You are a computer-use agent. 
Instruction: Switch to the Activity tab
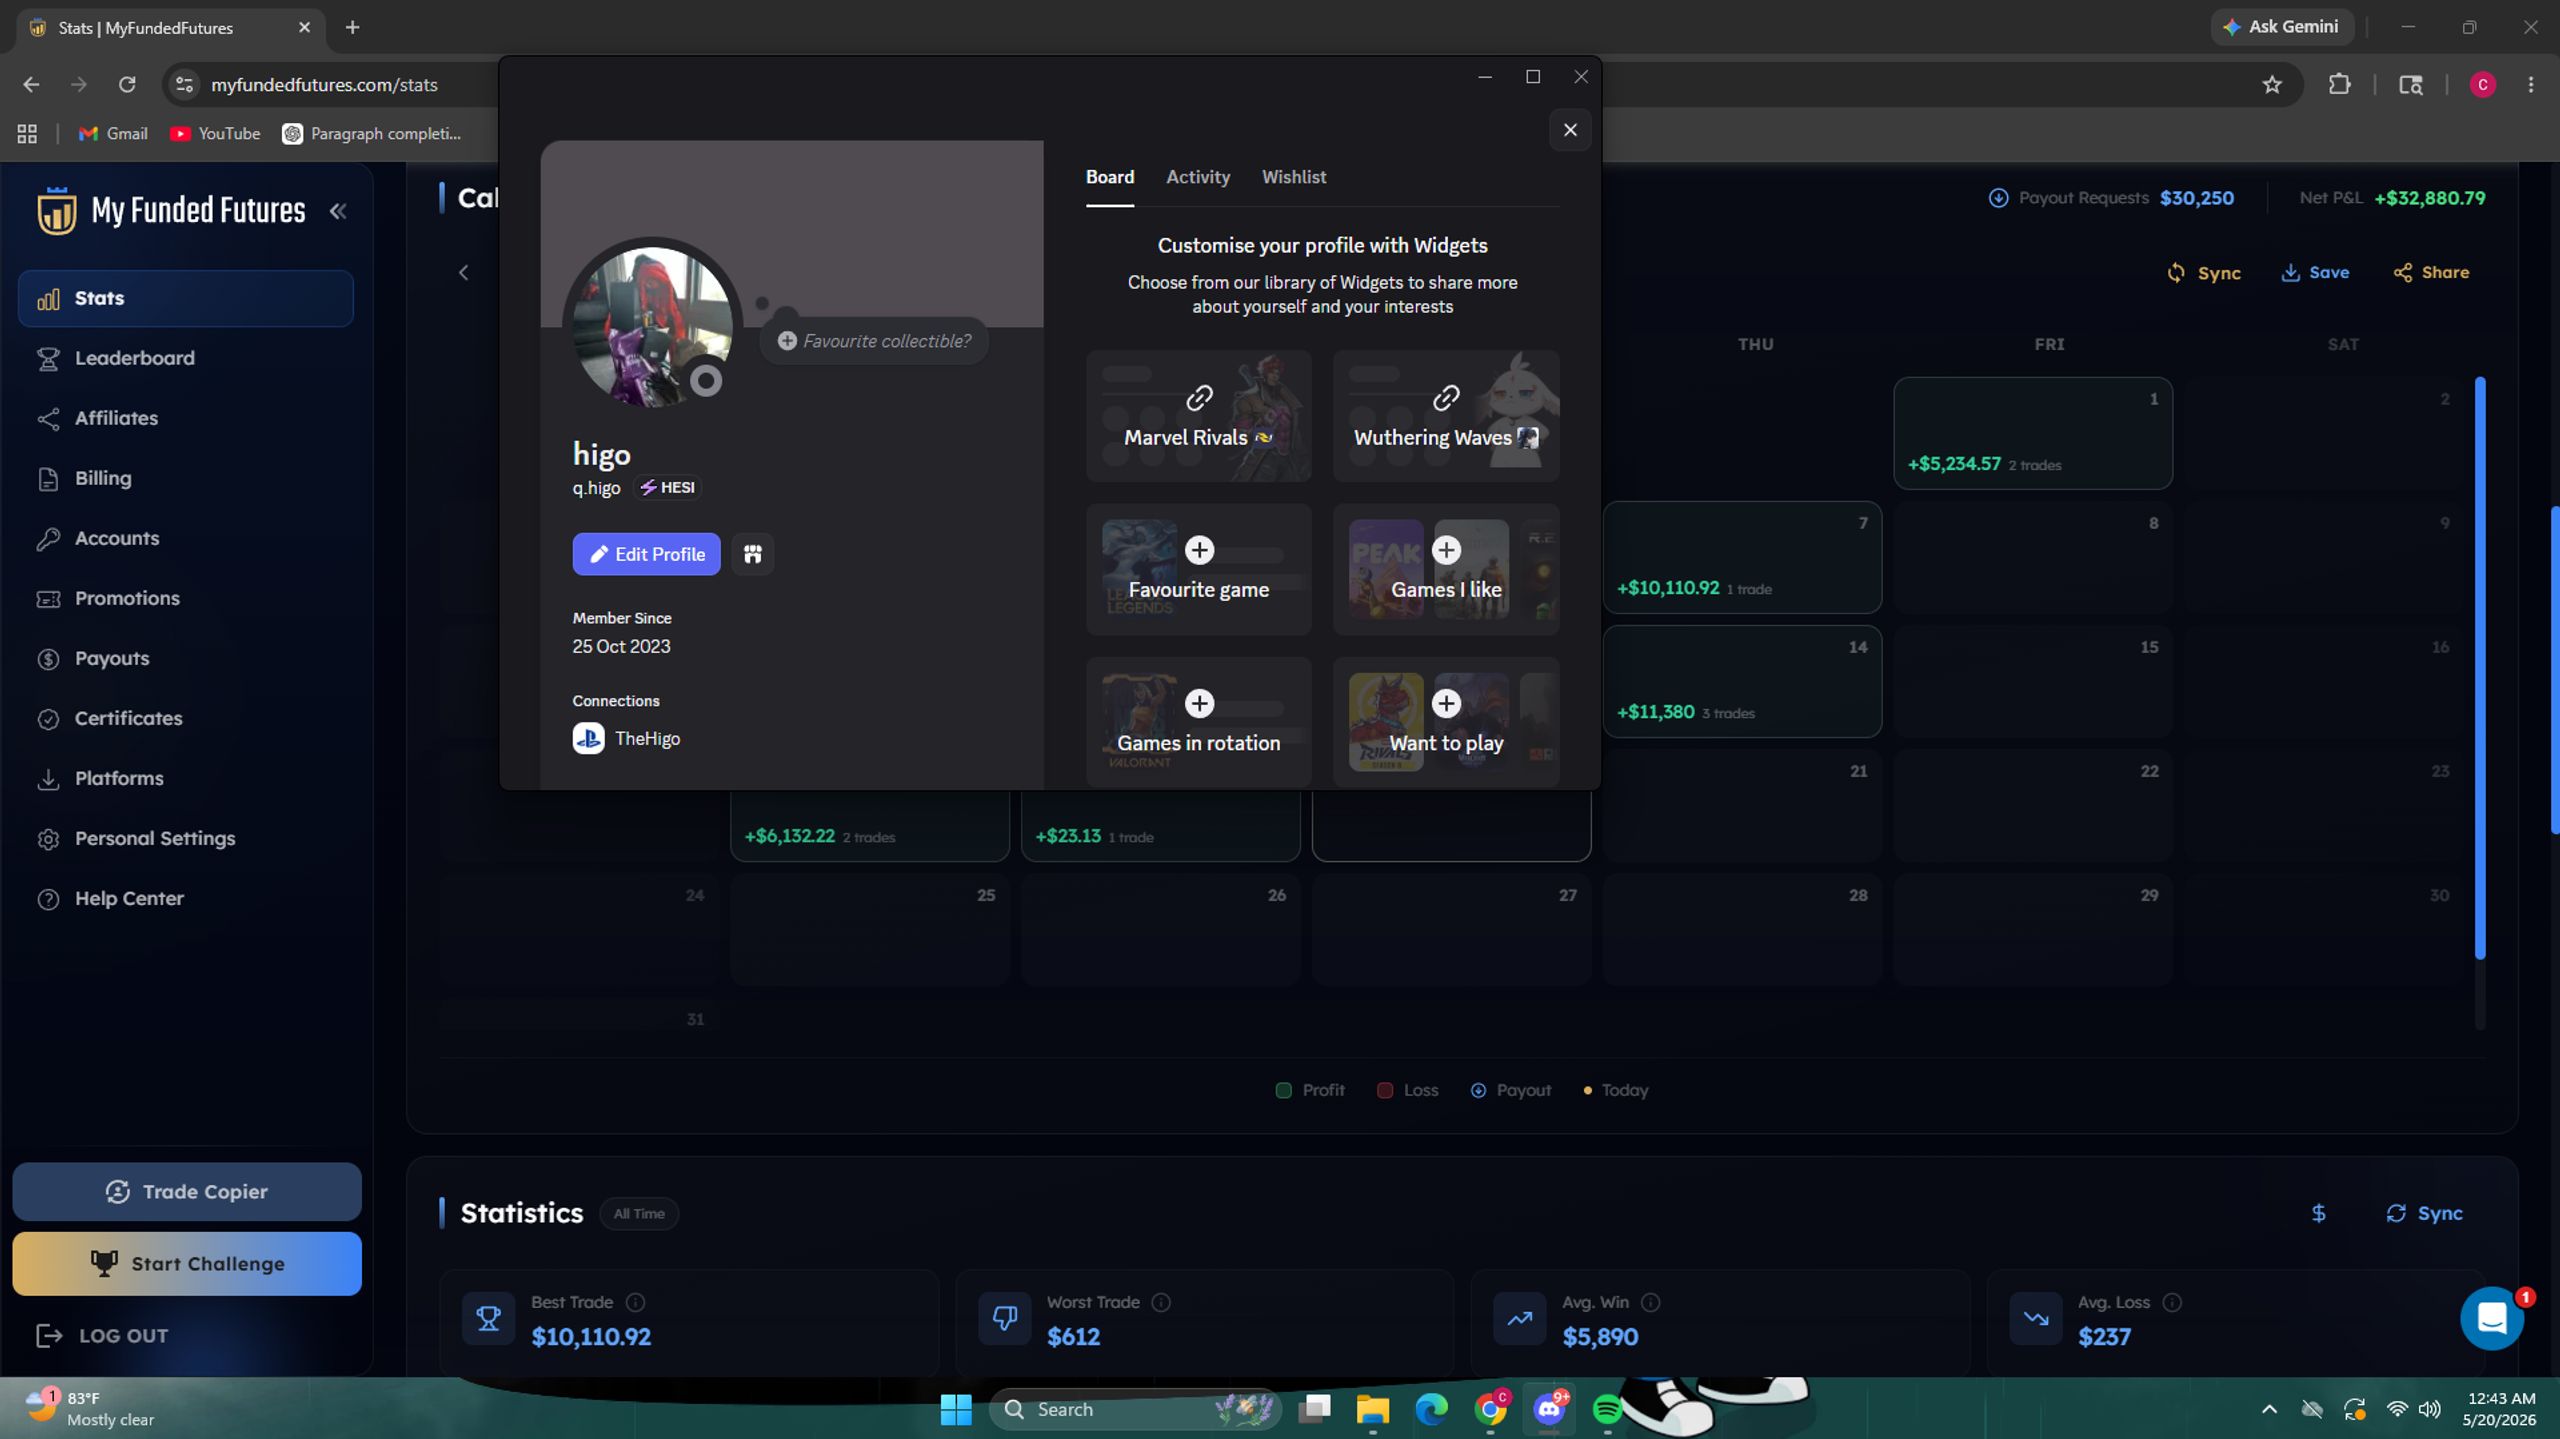click(x=1198, y=177)
